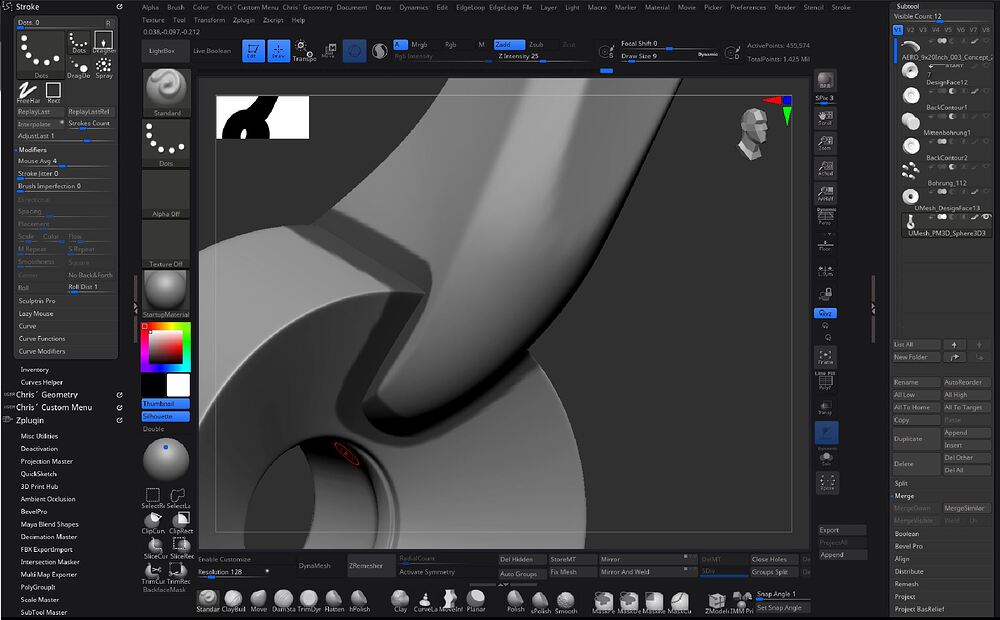
Task: Expand the Sculptris Pro section
Action: 37,301
